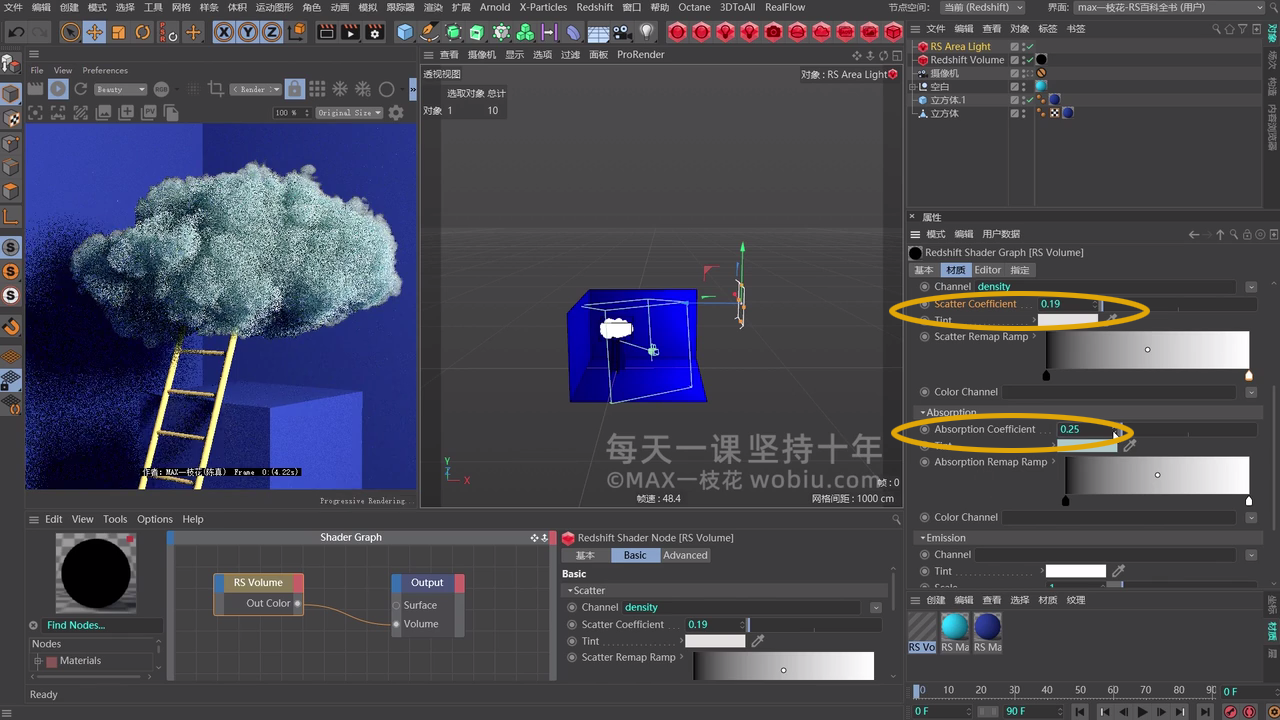Select the spline Pen tool
Screen dimensions: 1280x720
[x=429, y=32]
